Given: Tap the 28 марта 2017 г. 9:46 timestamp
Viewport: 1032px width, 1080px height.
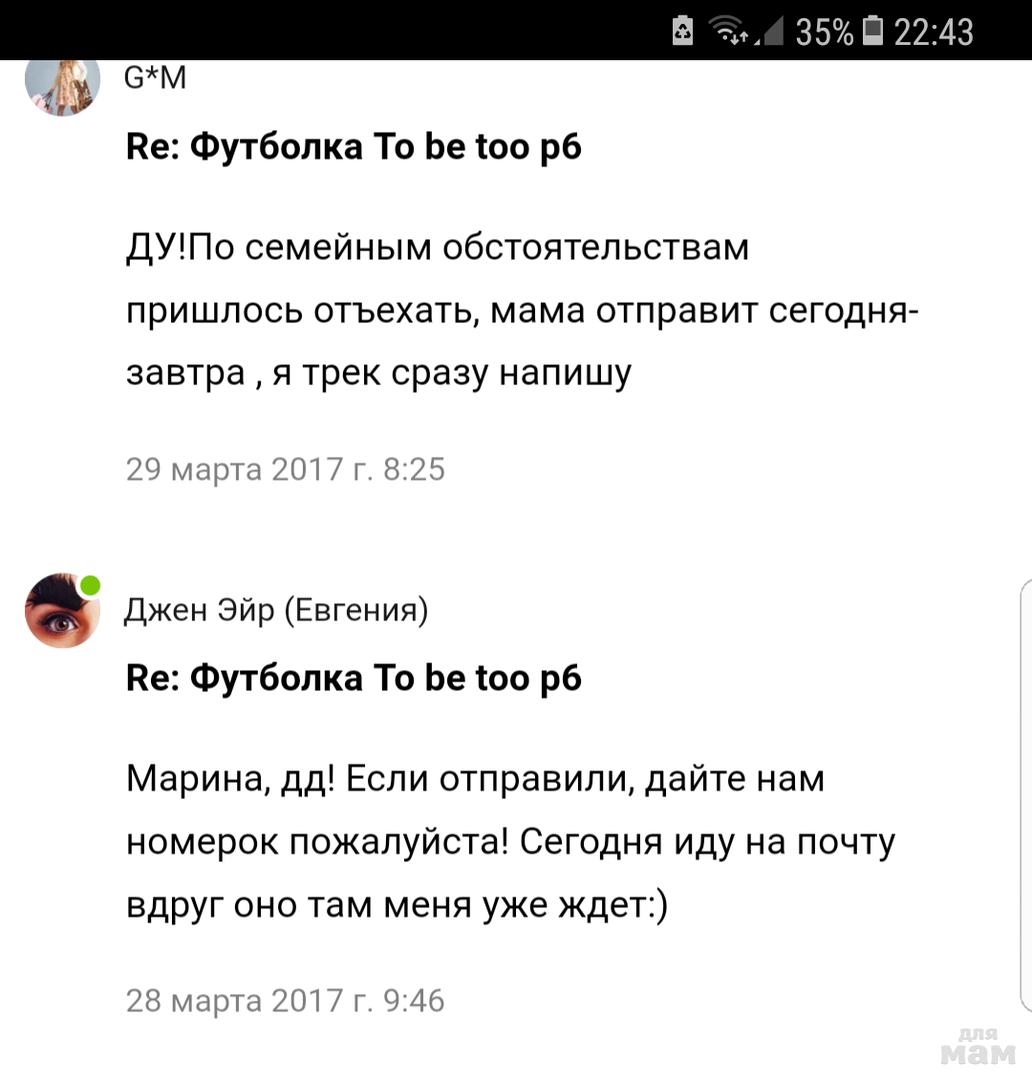Looking at the screenshot, I should point(285,1001).
